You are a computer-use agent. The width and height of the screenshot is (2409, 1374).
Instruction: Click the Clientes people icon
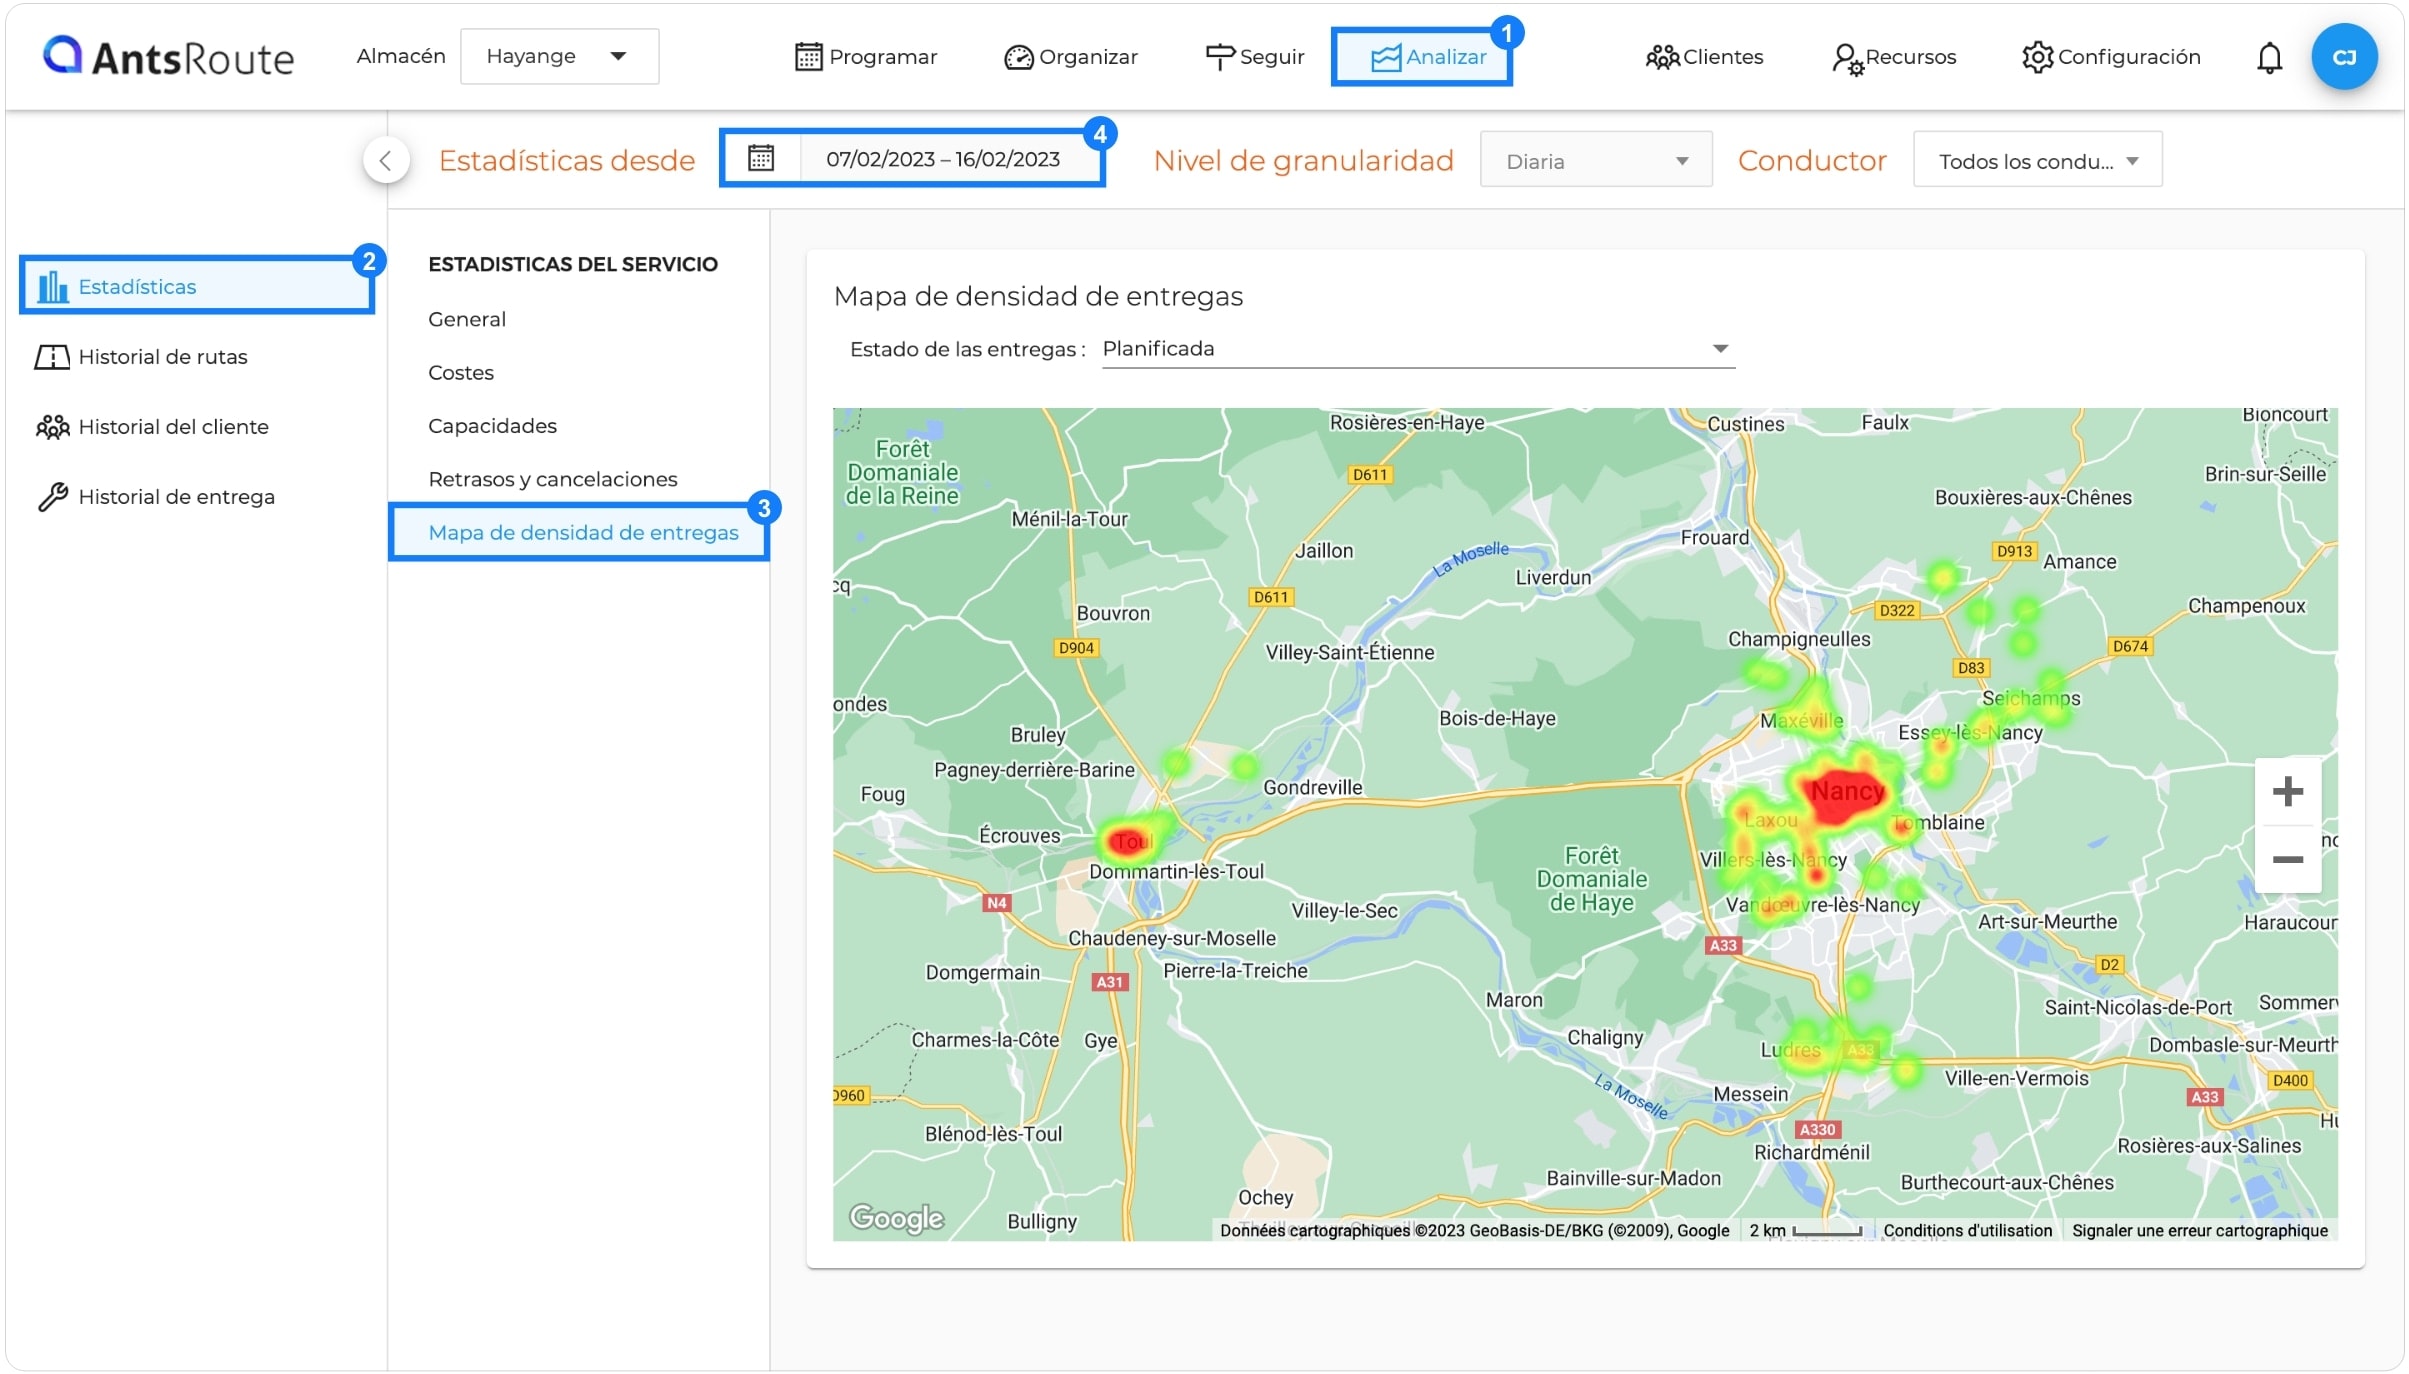coord(1662,57)
